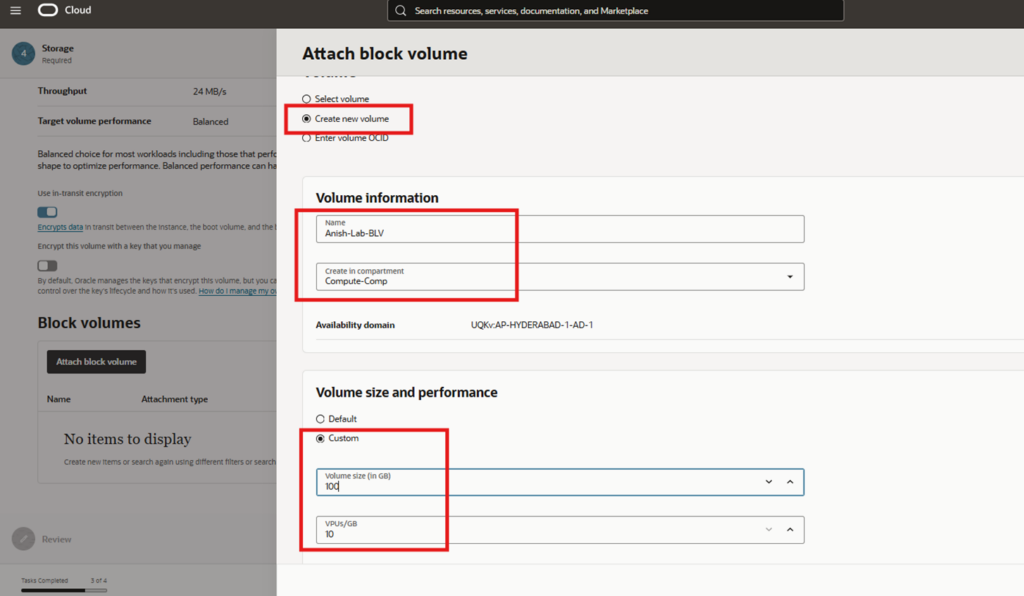Screen dimensions: 1024x596
Task: Increase VPUs/GB with up arrow
Action: (x=789, y=530)
